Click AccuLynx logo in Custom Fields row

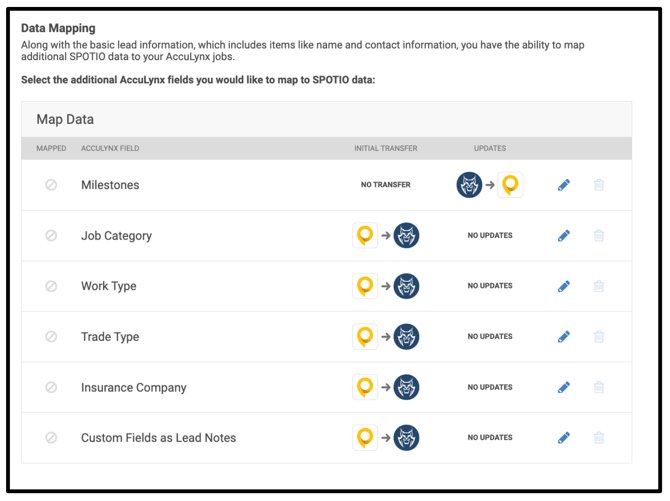406,438
